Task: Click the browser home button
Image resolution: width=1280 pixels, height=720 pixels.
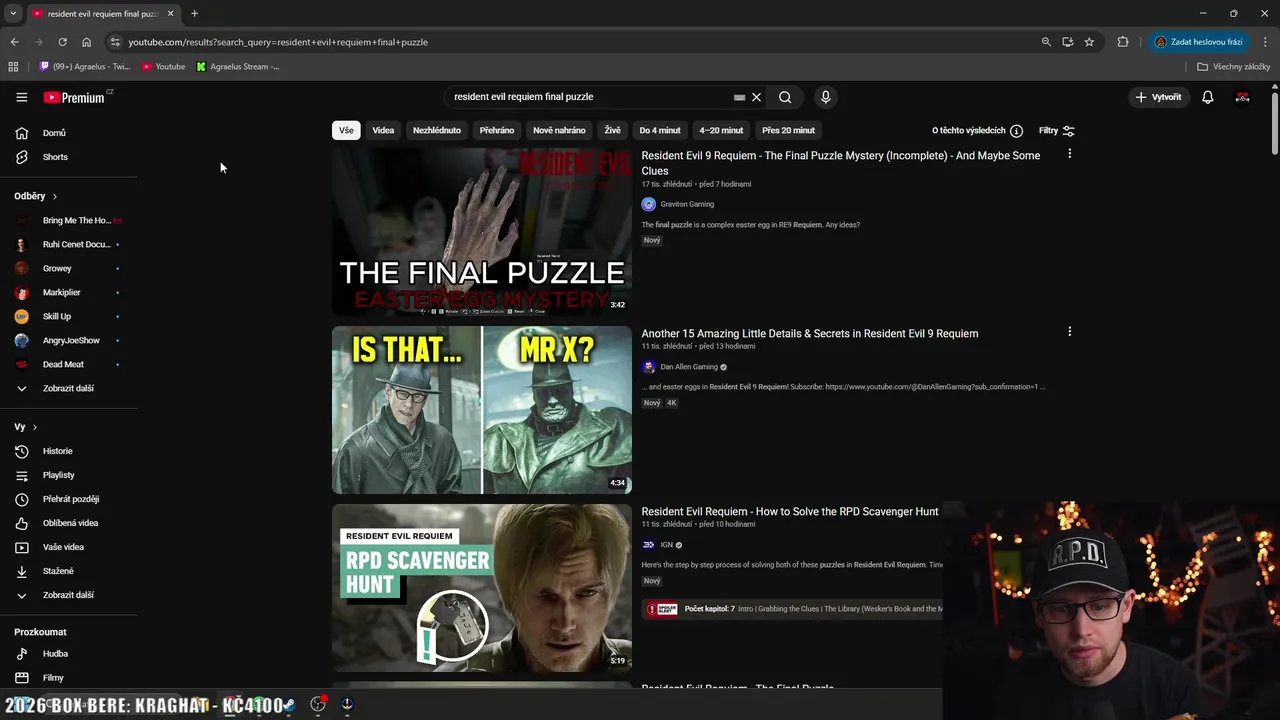Action: click(x=86, y=42)
